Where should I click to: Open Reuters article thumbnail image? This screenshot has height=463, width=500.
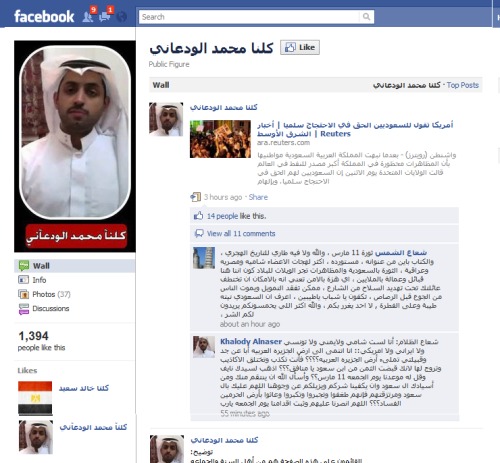(x=220, y=139)
